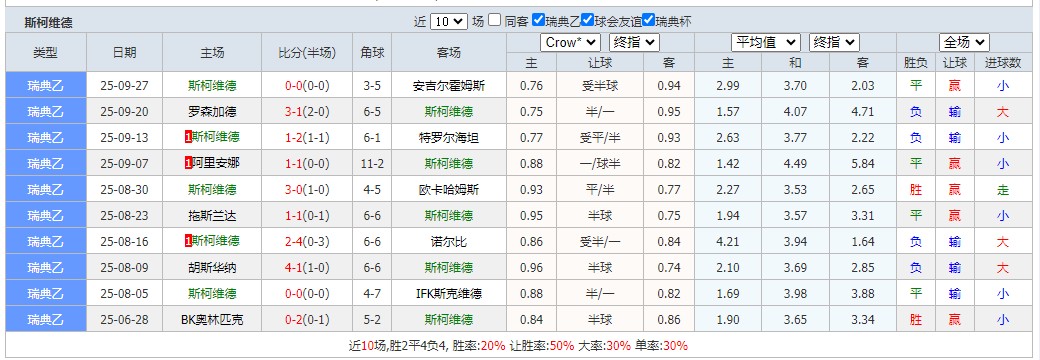Open team 胡斯华纳
Viewport: 1040px width, 360px height.
212,267
